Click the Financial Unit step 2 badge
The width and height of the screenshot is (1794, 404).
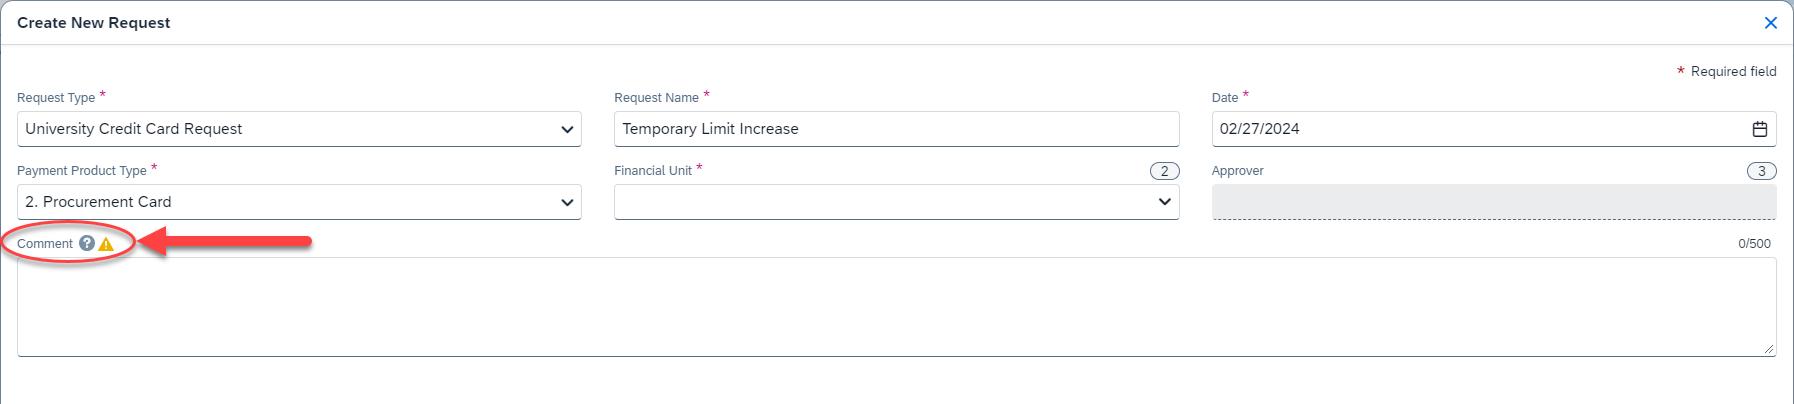coord(1164,171)
